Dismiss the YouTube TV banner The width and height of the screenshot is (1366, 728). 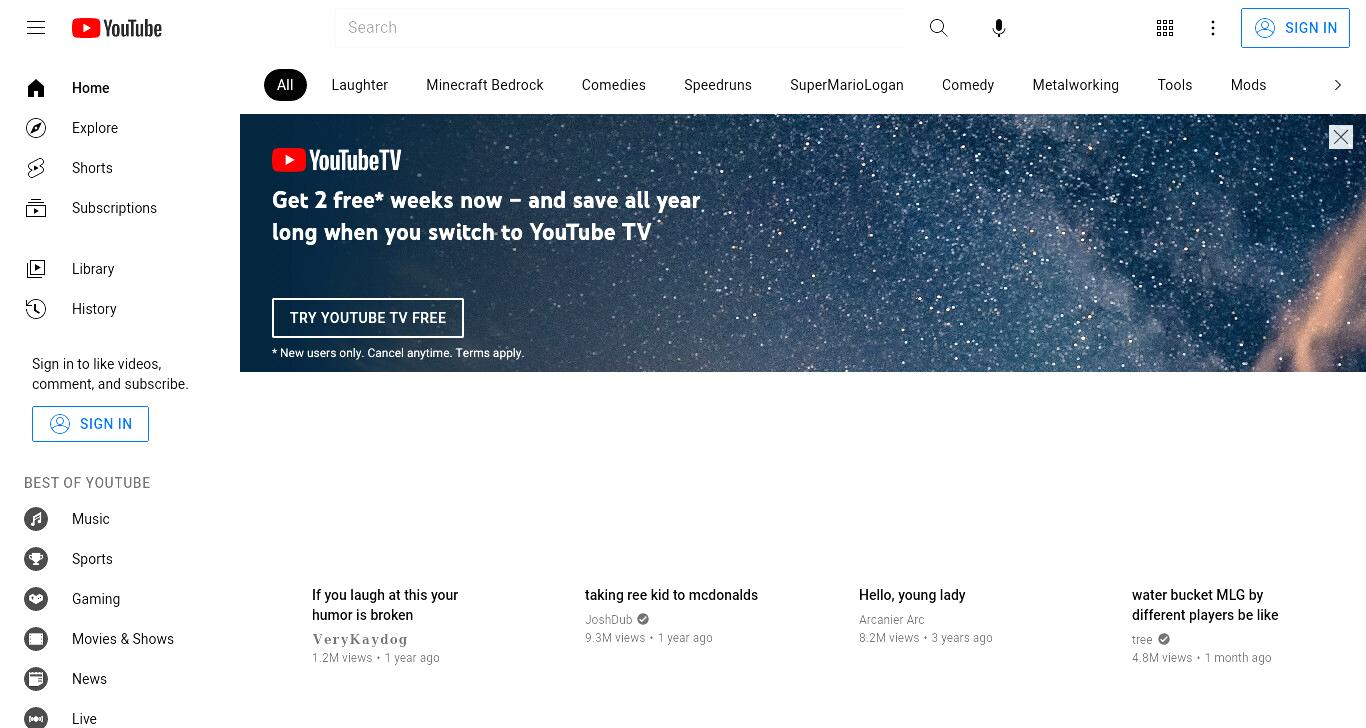[1341, 137]
